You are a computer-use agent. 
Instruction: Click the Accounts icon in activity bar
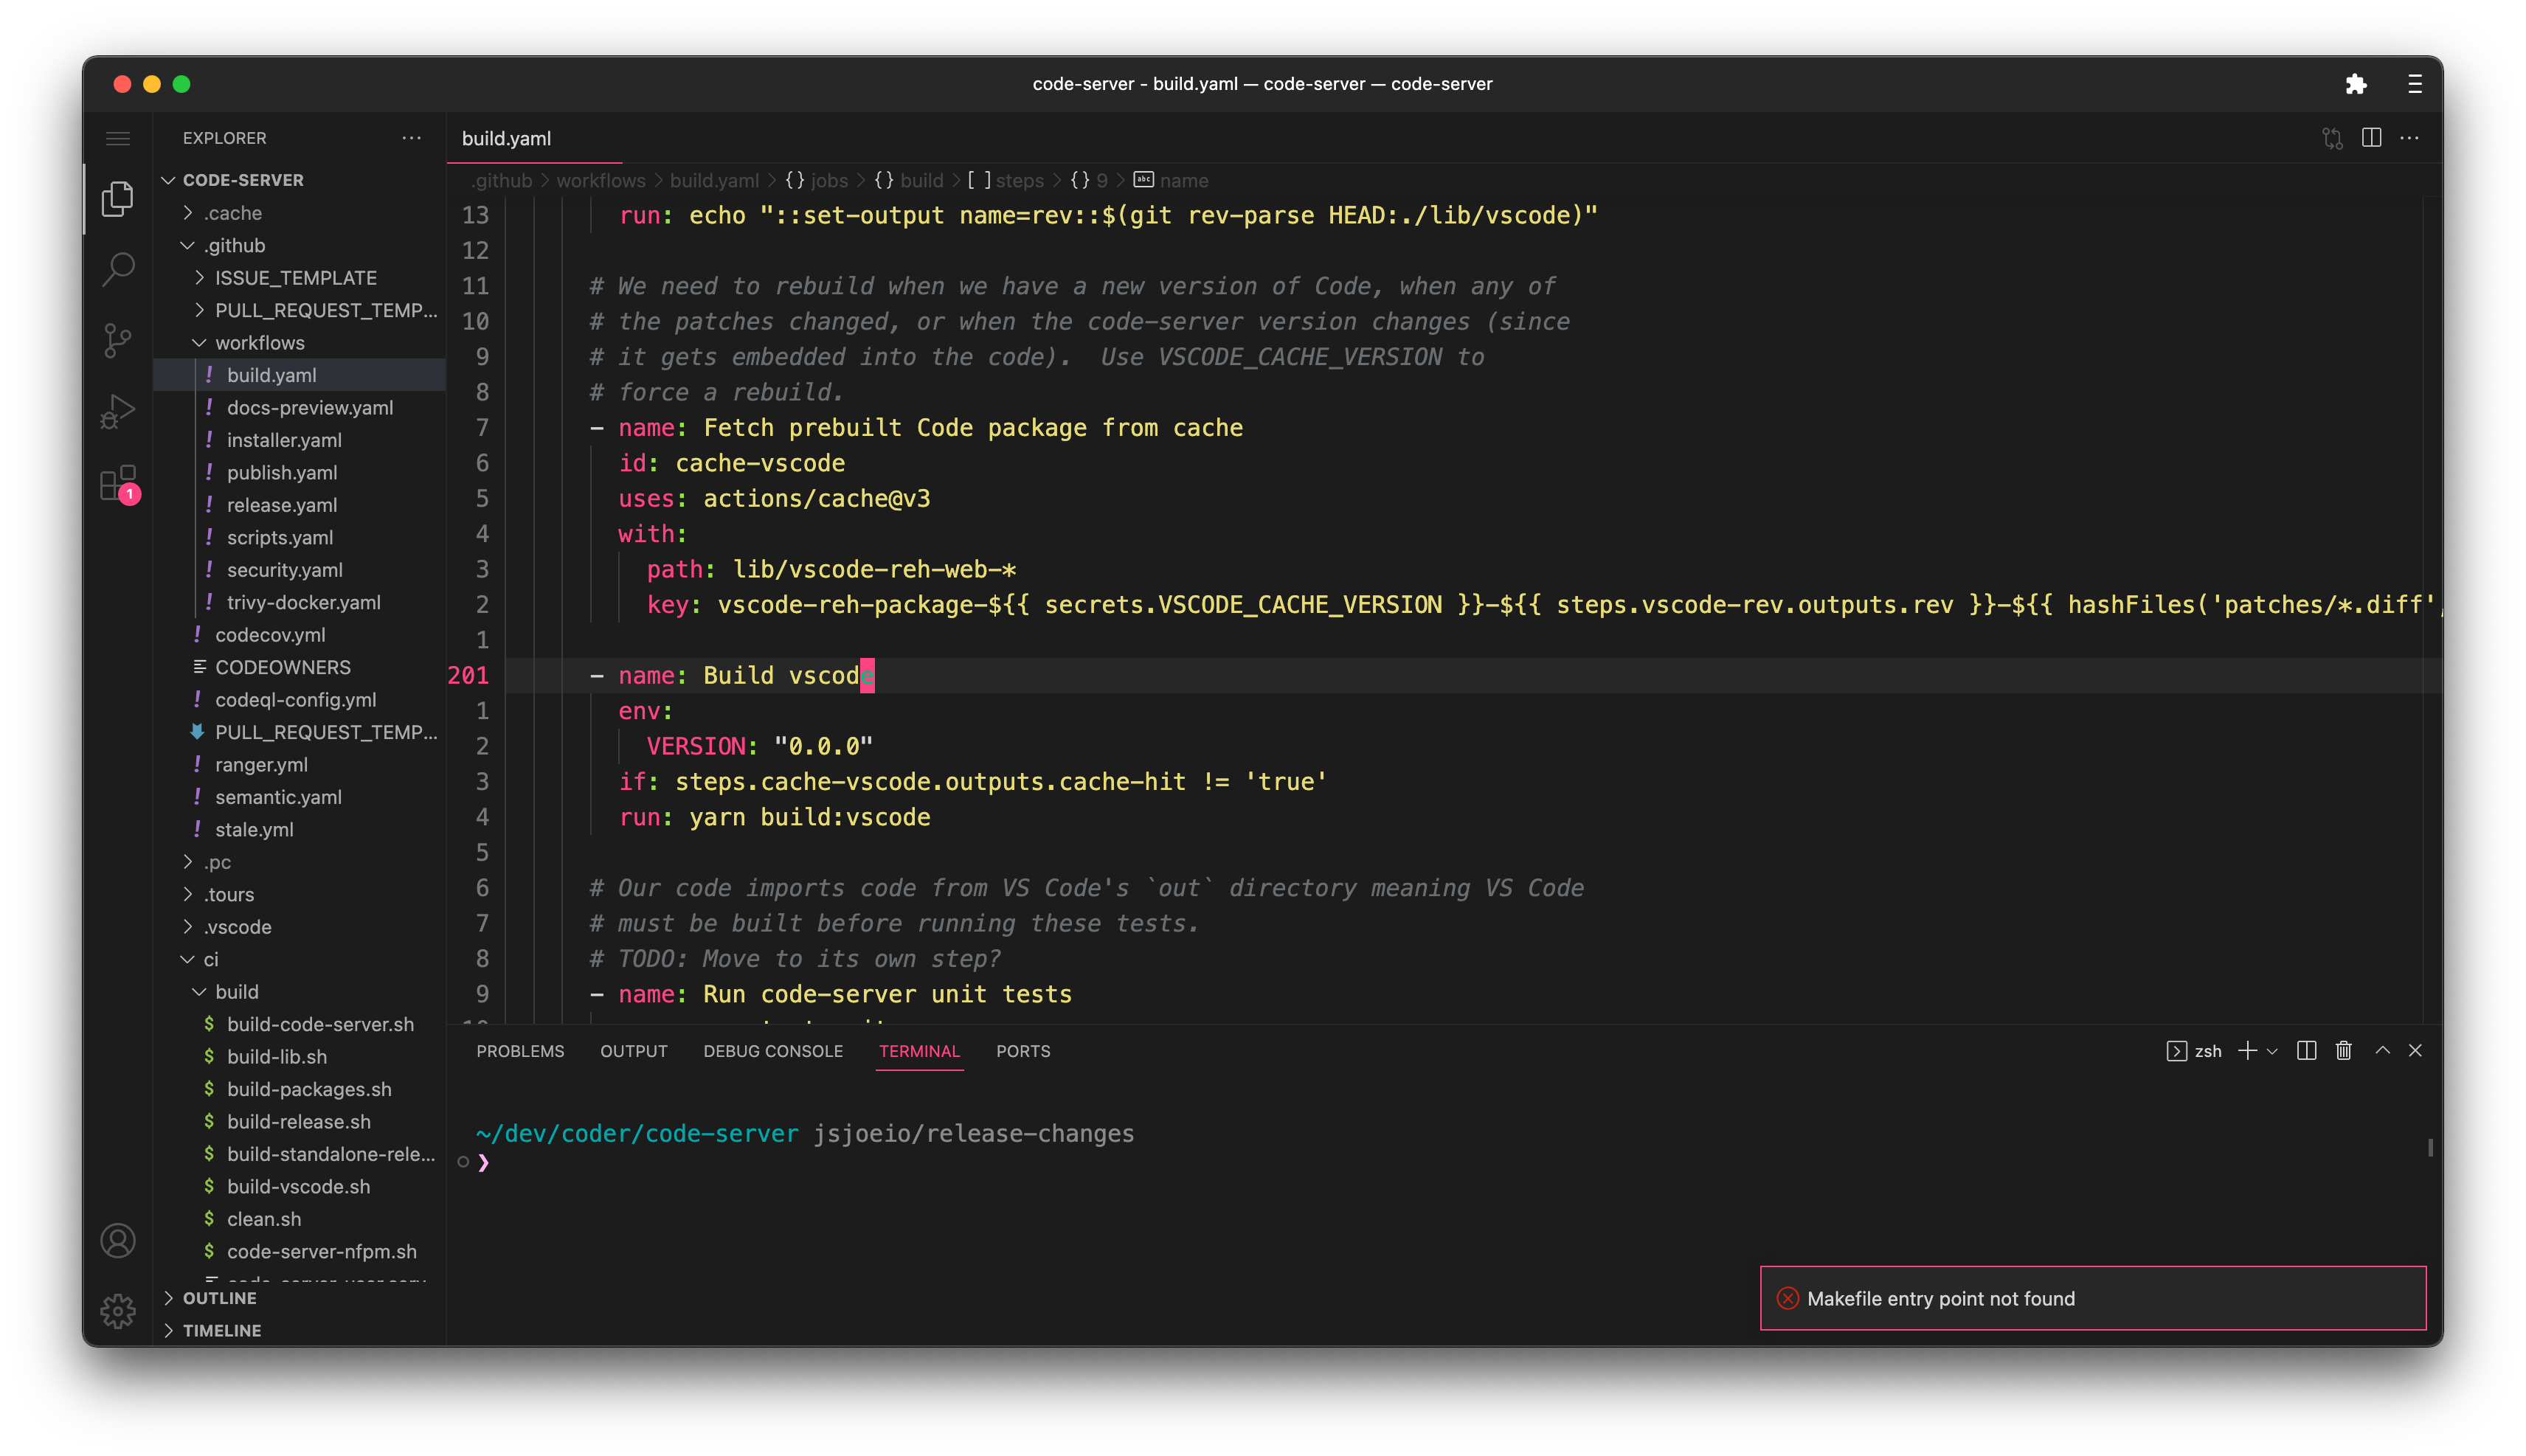pos(118,1241)
